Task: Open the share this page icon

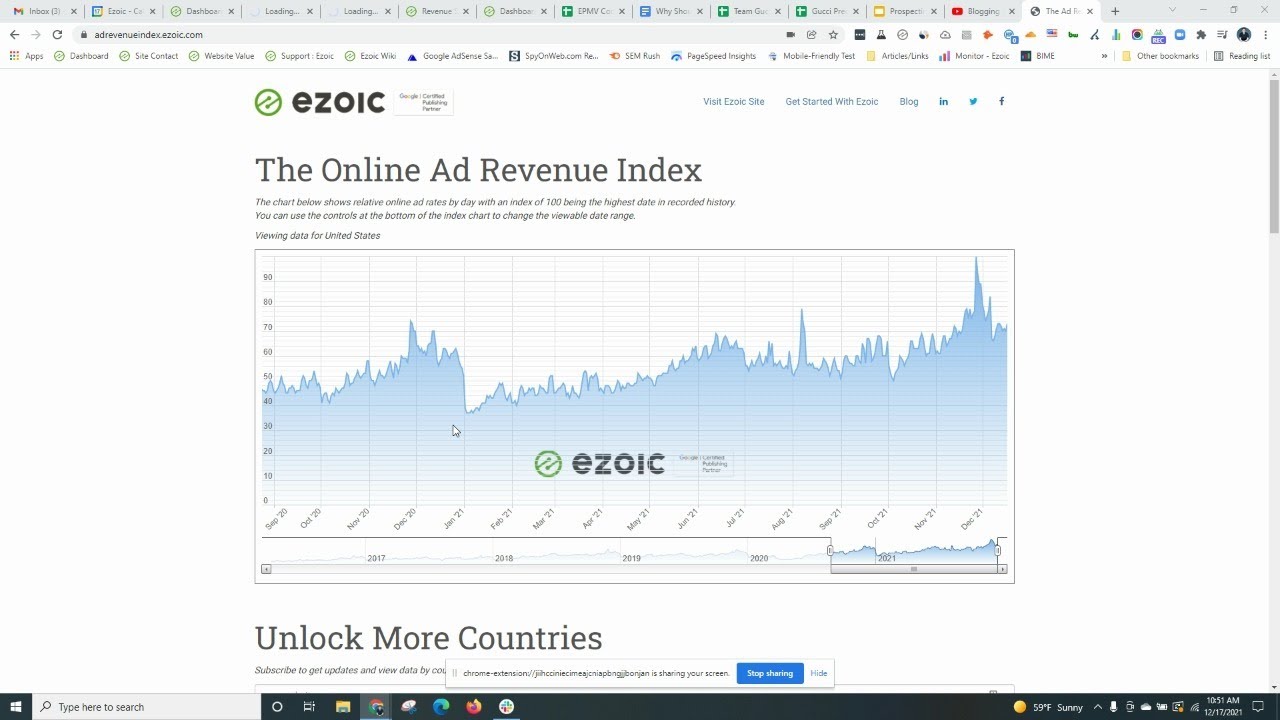Action: tap(811, 34)
